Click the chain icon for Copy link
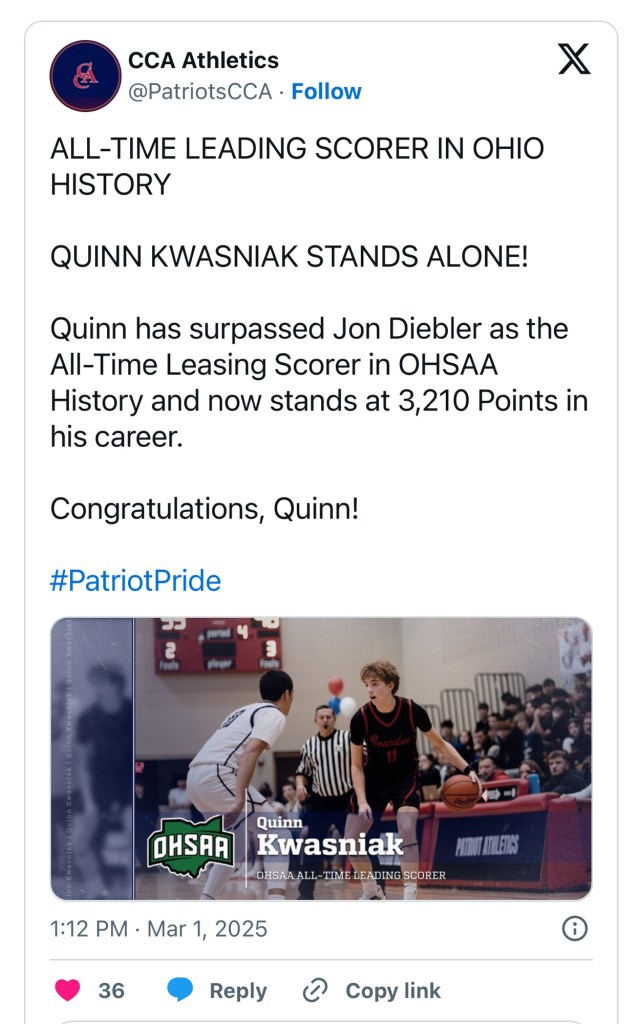Screen dimensions: 639x1024 [x=315, y=990]
